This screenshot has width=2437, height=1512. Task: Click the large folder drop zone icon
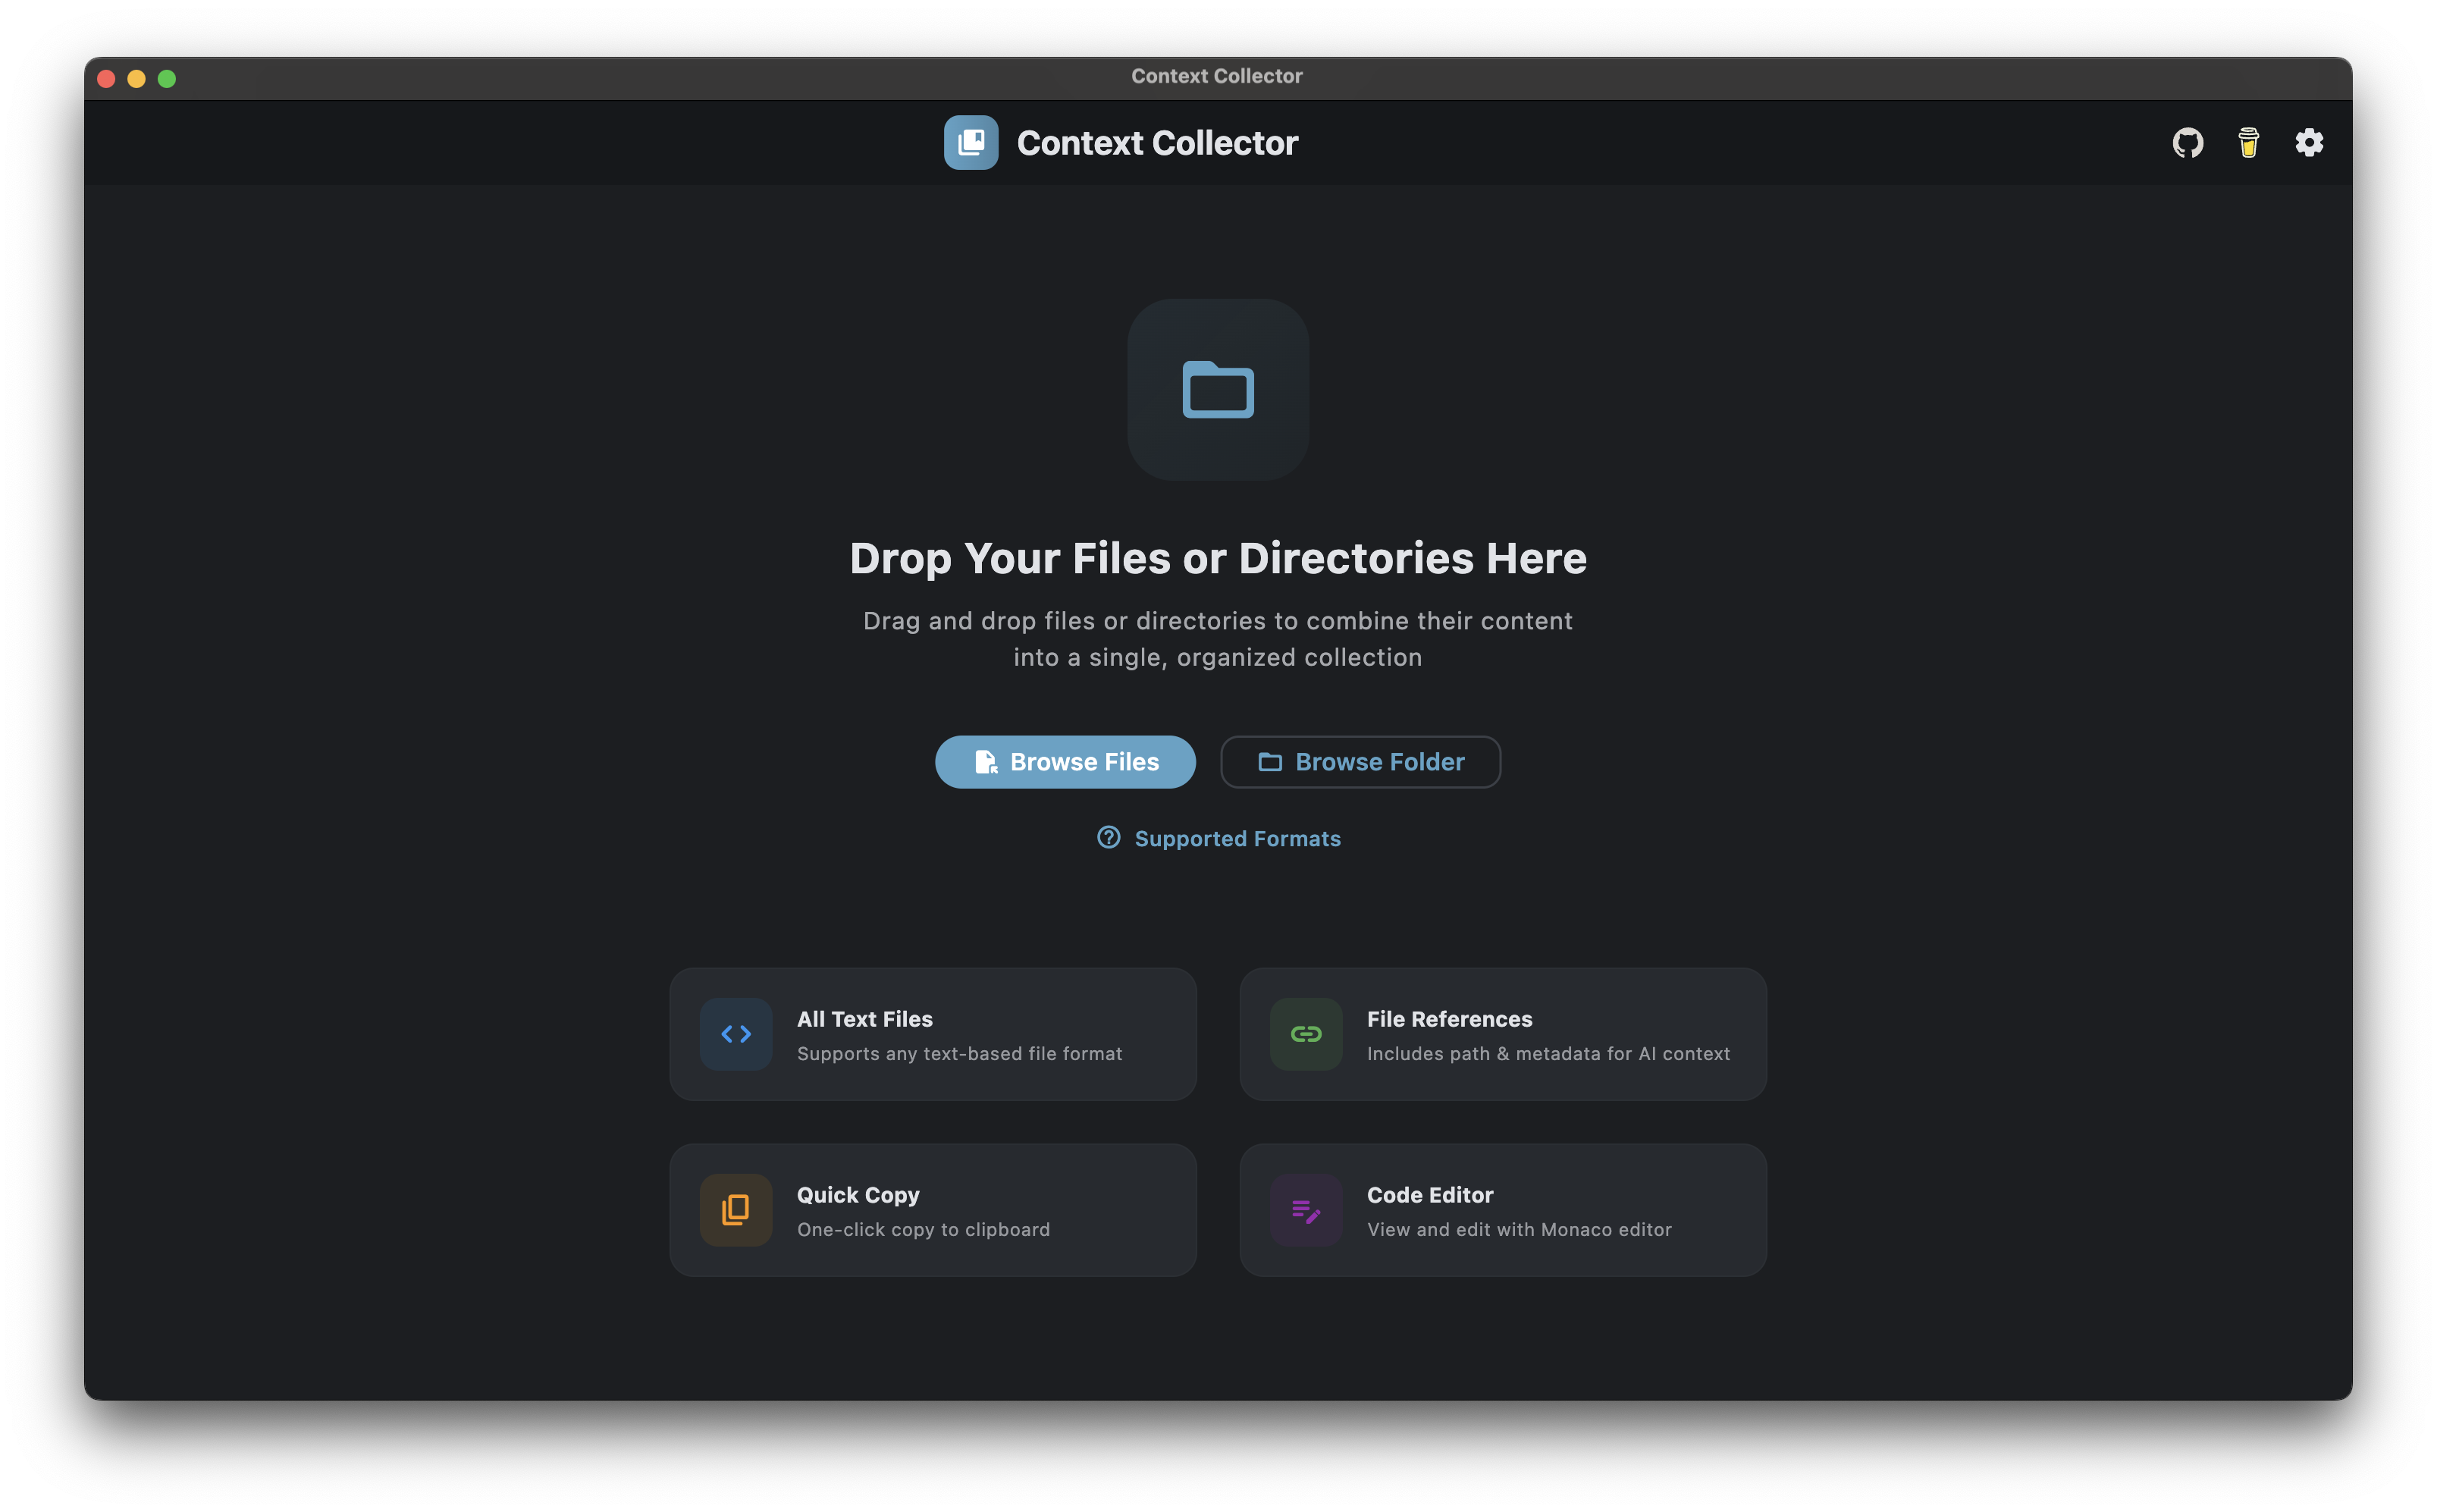click(1217, 389)
